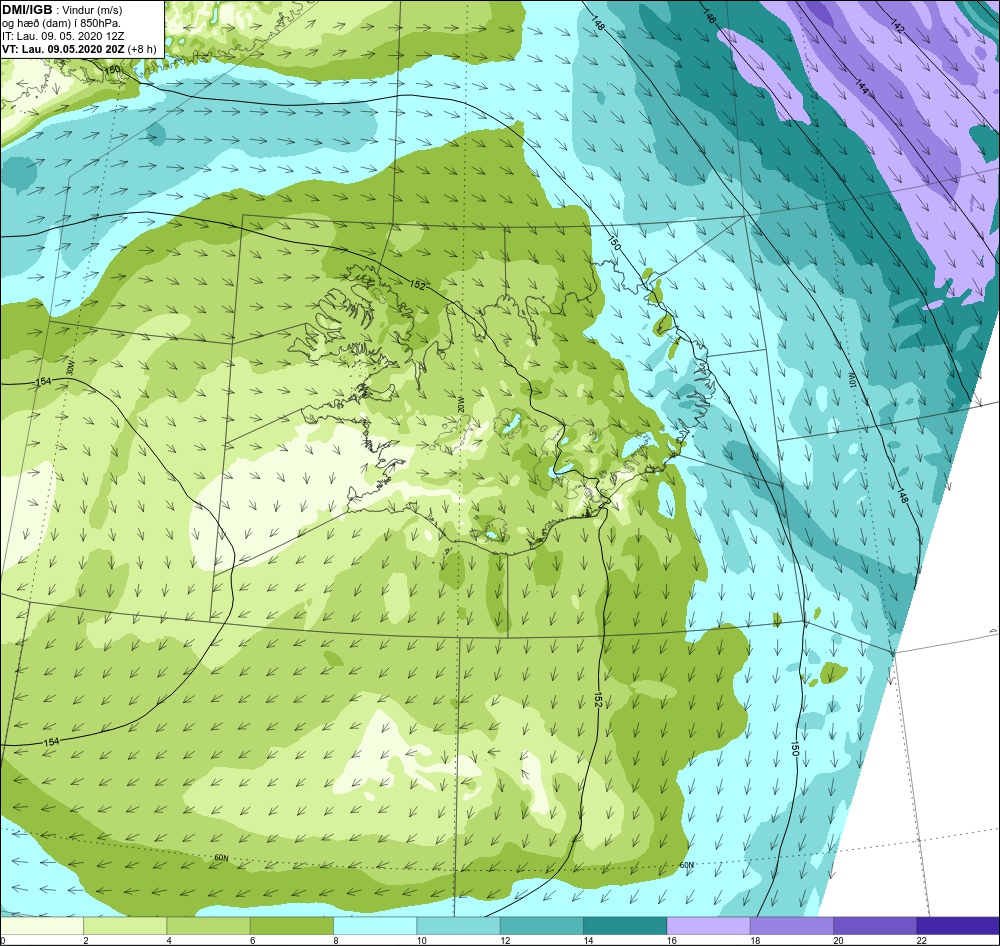Screen dimensions: 1000x946
Task: Click the '60N' label under the 10W meridian
Action: click(686, 865)
